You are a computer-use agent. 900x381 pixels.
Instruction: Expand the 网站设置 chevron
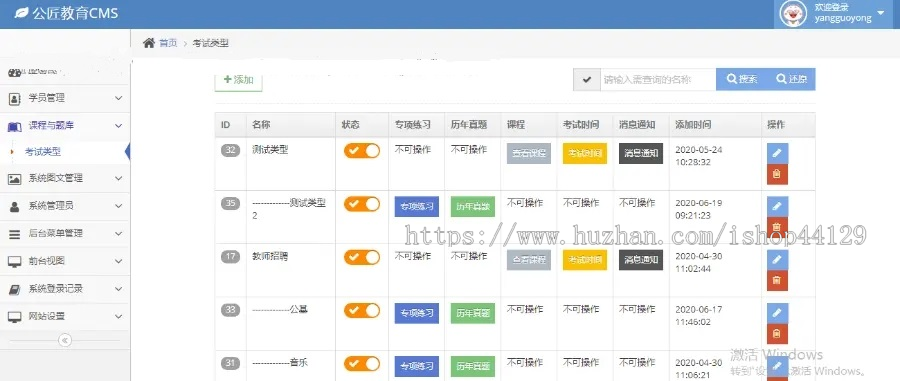click(118, 316)
